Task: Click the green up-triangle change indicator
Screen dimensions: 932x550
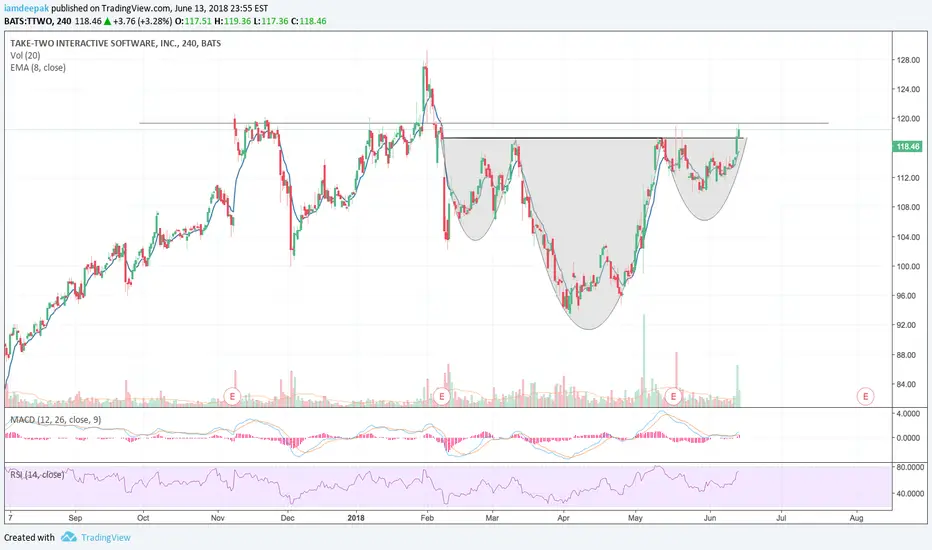Action: pyautogui.click(x=108, y=21)
